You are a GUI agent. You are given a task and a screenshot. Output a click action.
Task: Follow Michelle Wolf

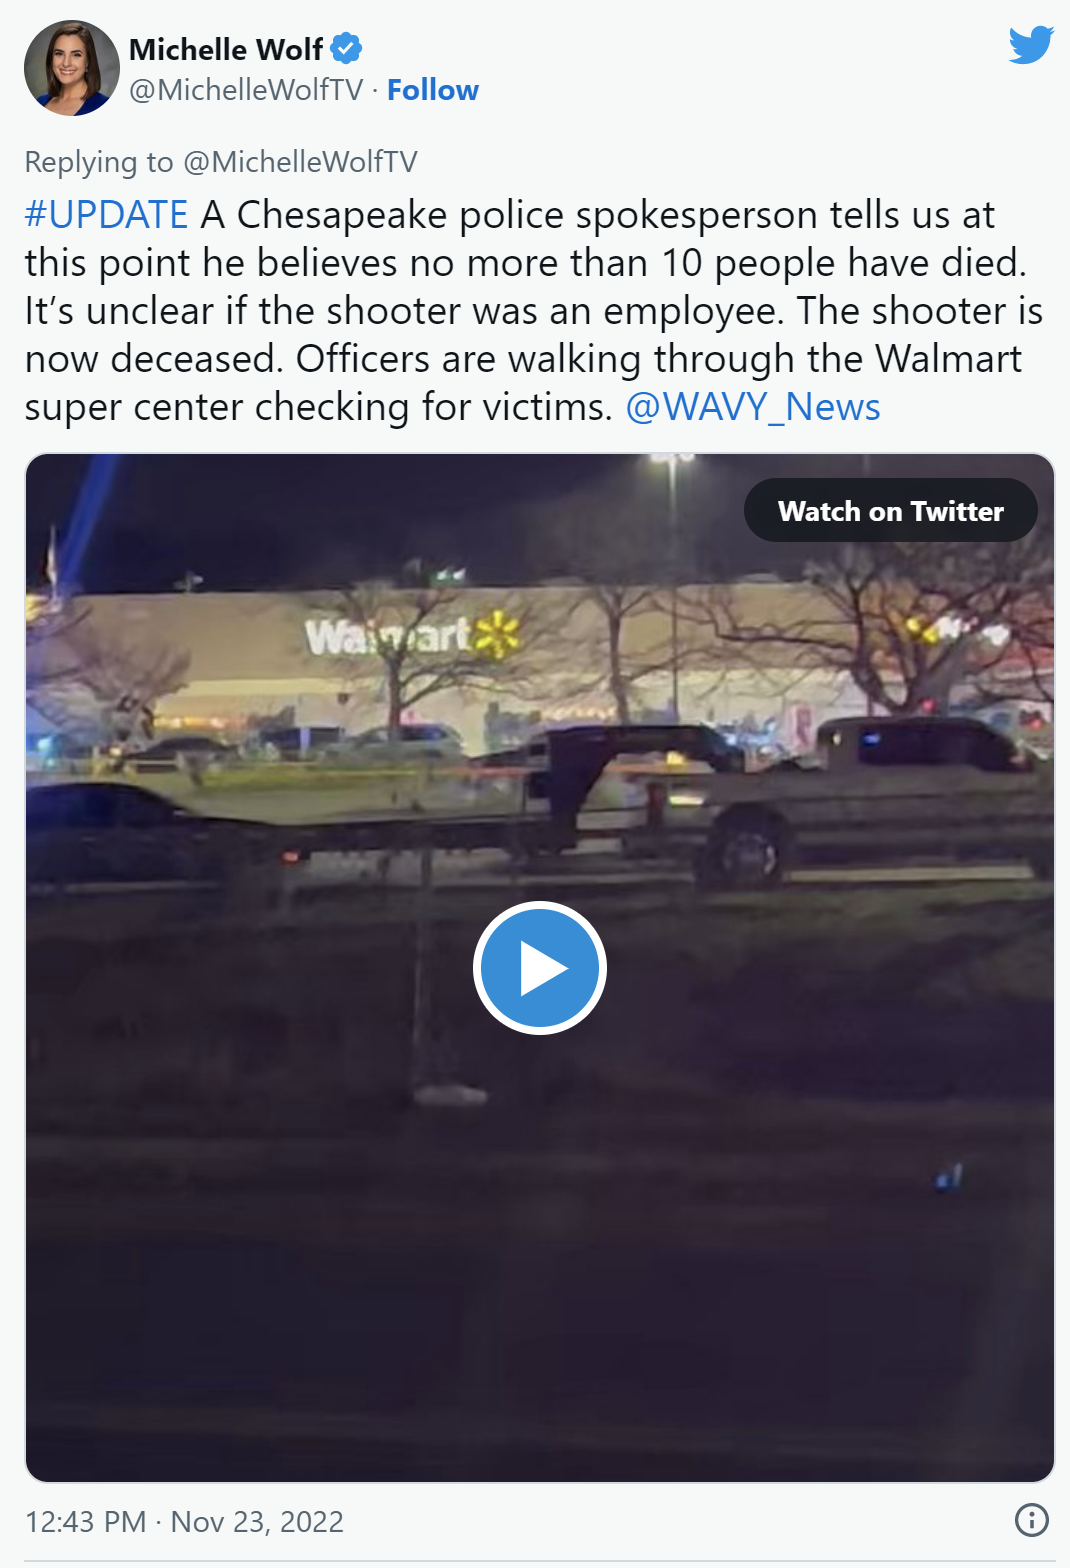click(433, 90)
